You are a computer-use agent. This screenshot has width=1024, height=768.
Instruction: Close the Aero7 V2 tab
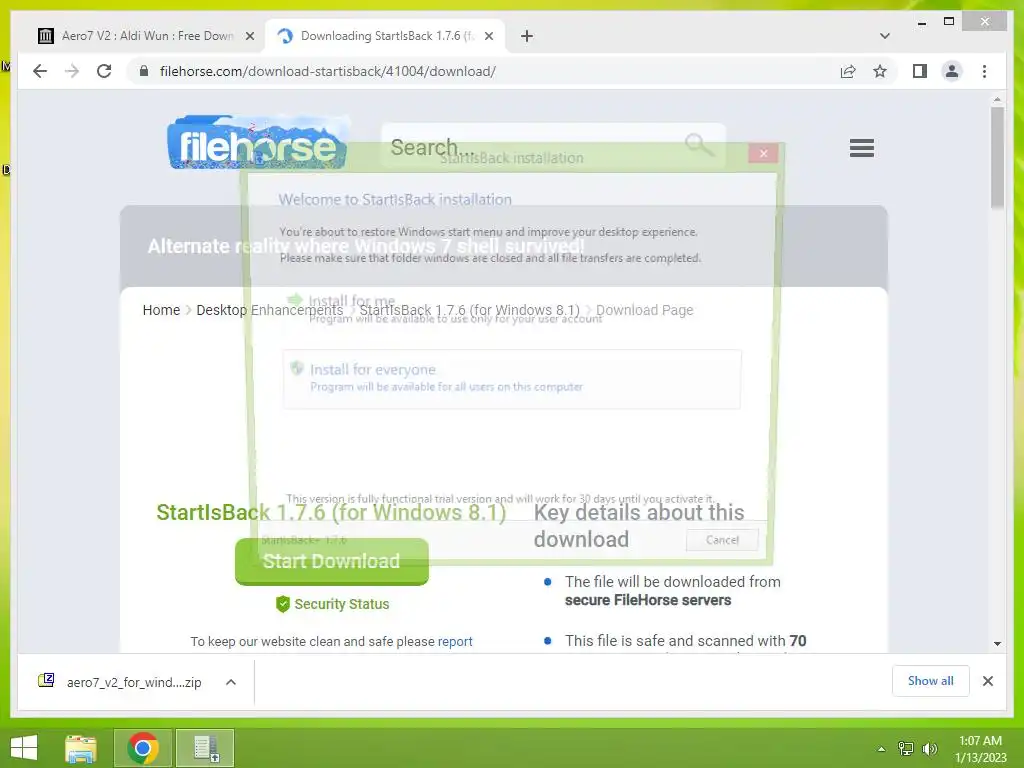(x=249, y=36)
